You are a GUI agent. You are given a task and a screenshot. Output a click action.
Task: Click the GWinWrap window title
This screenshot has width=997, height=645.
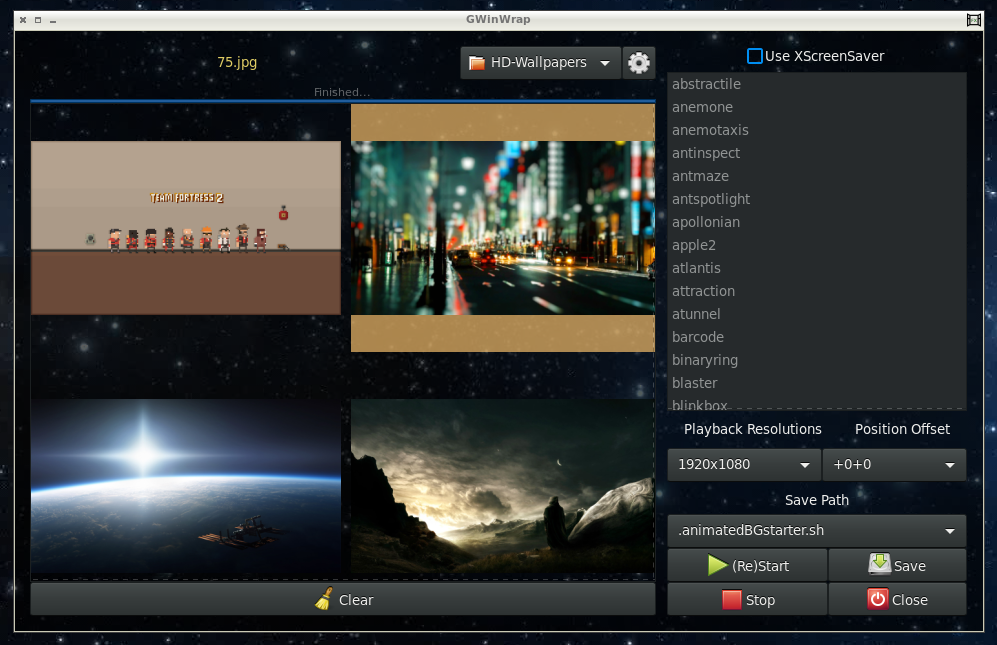[x=498, y=19]
